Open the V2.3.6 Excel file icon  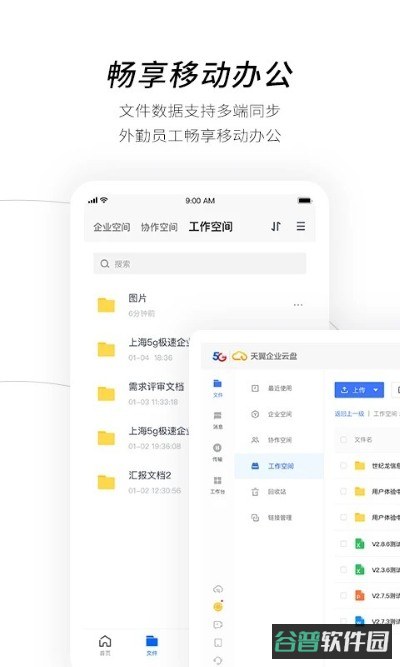[360, 569]
